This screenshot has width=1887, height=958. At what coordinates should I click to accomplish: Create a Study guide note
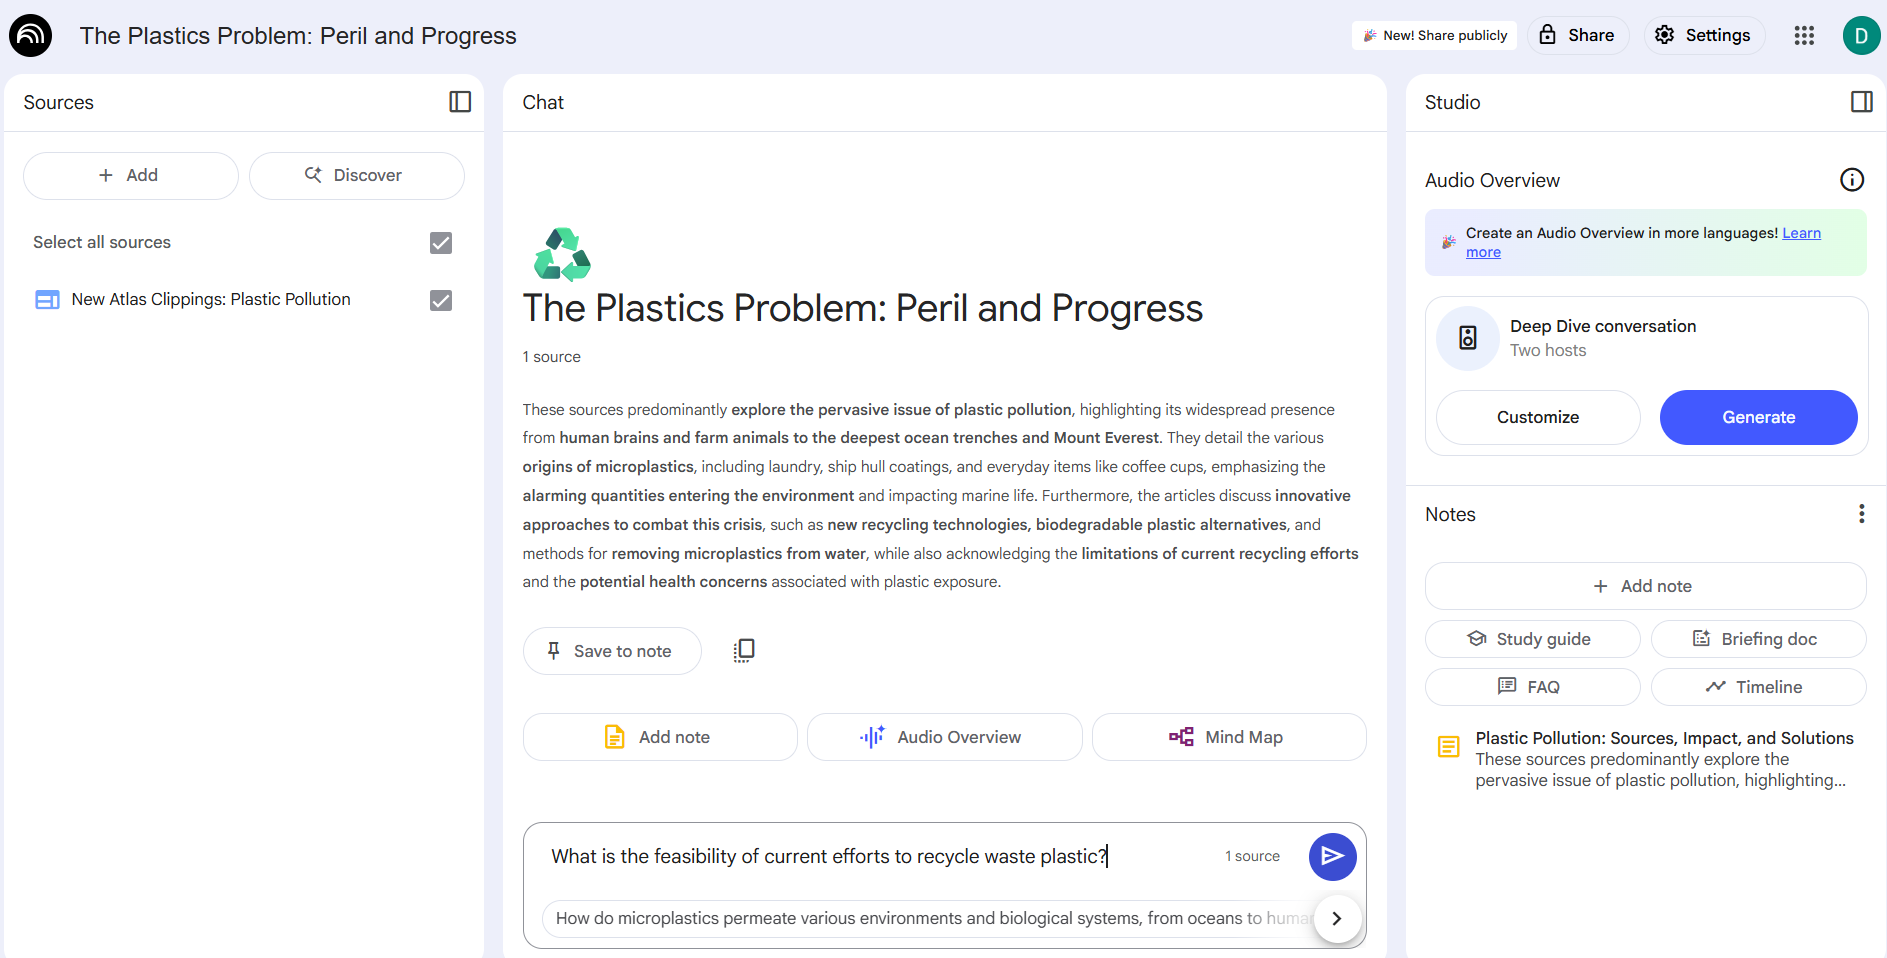[x=1532, y=639]
